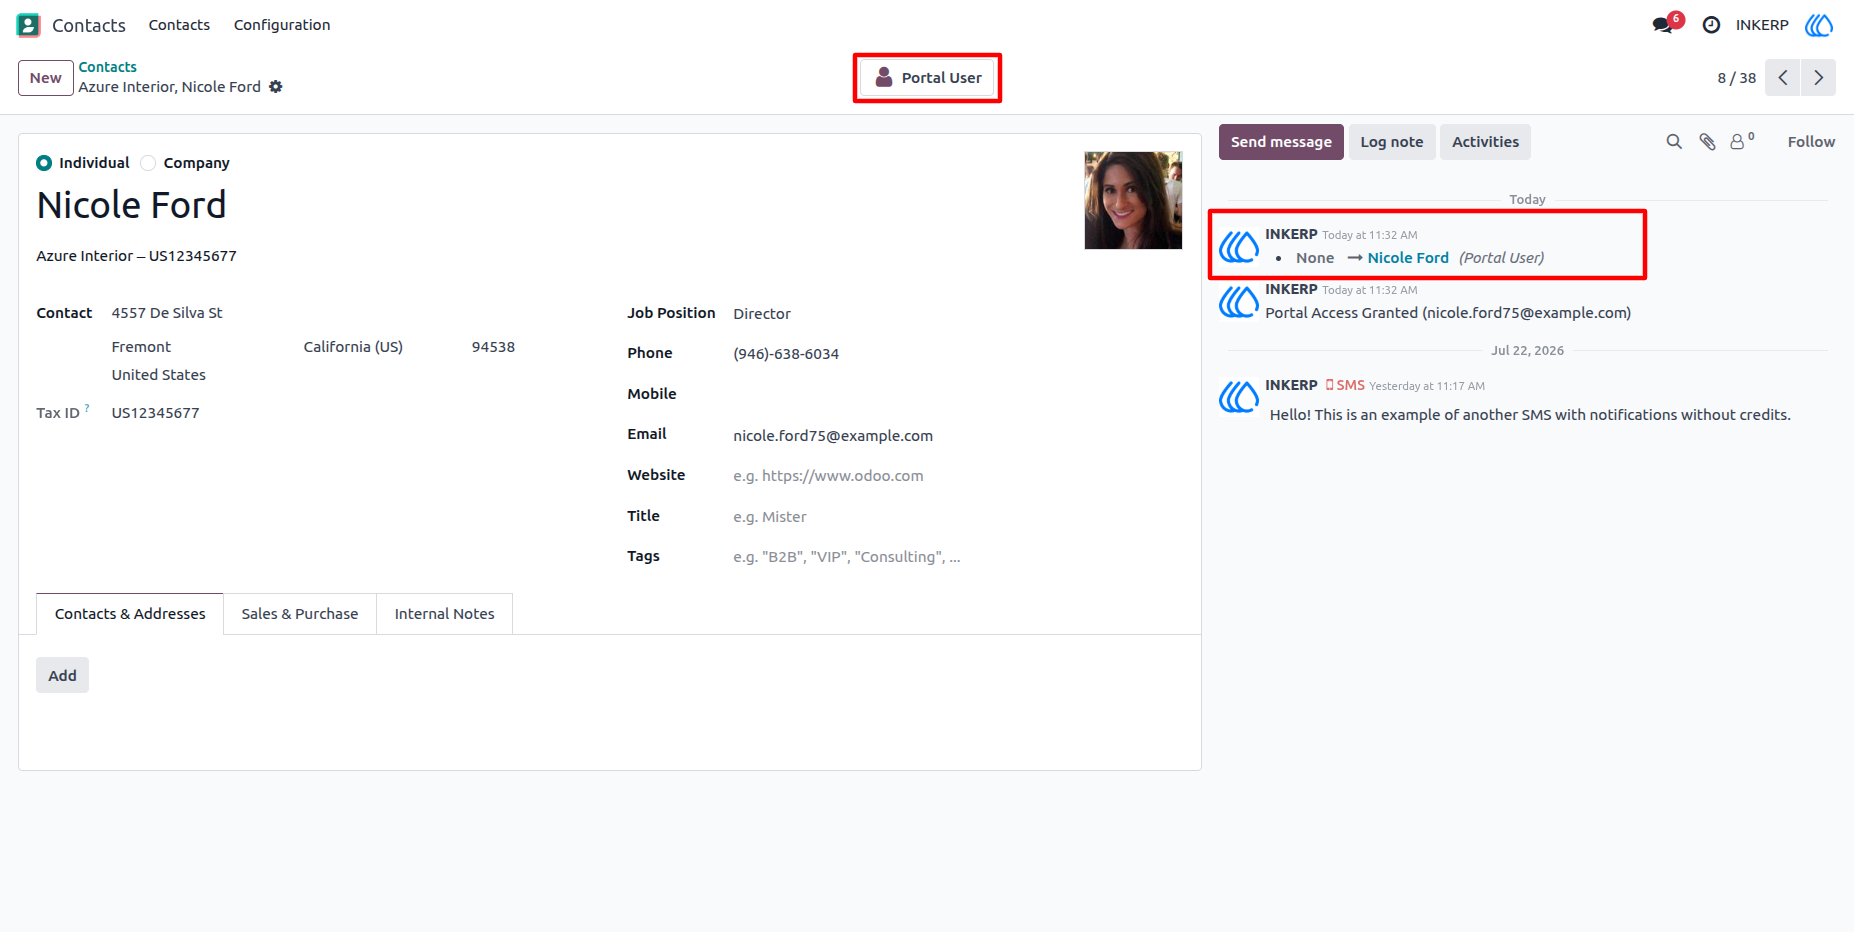This screenshot has height=932, width=1854.
Task: Open the Title dropdown field
Action: (x=957, y=517)
